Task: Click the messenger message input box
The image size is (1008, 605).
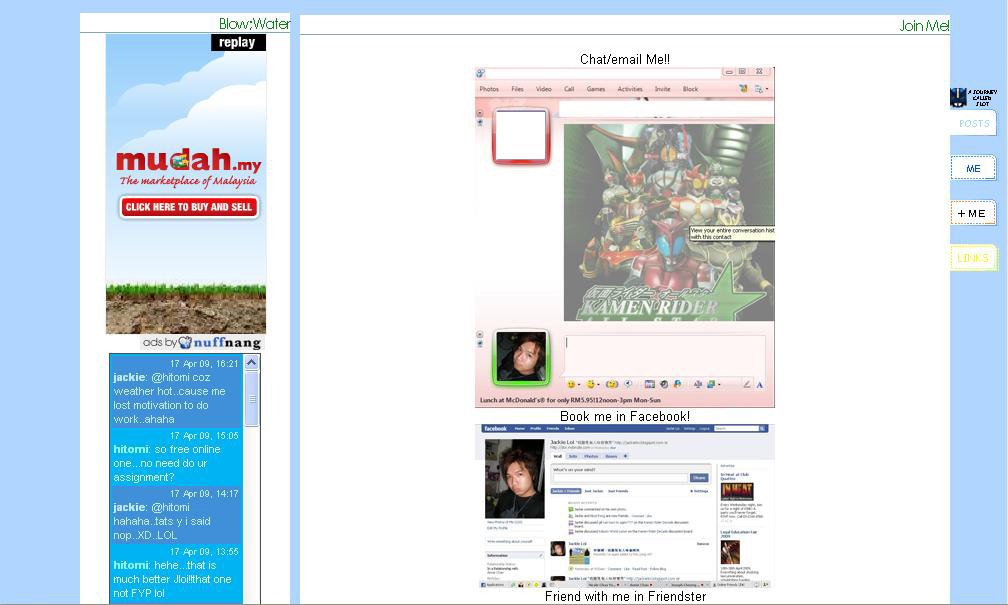Action: pos(665,356)
